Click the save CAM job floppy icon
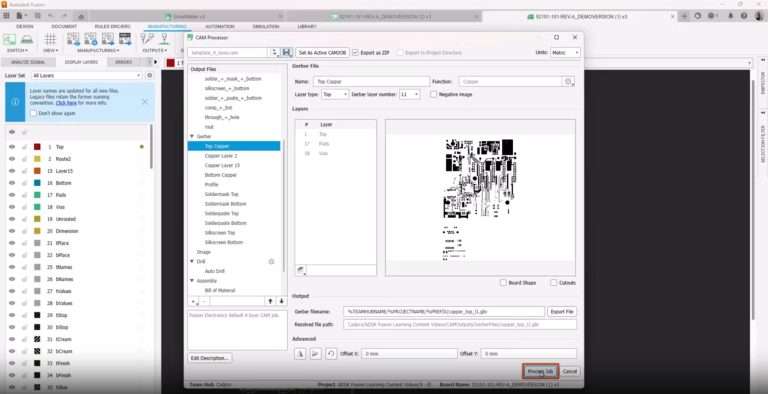 click(x=288, y=52)
